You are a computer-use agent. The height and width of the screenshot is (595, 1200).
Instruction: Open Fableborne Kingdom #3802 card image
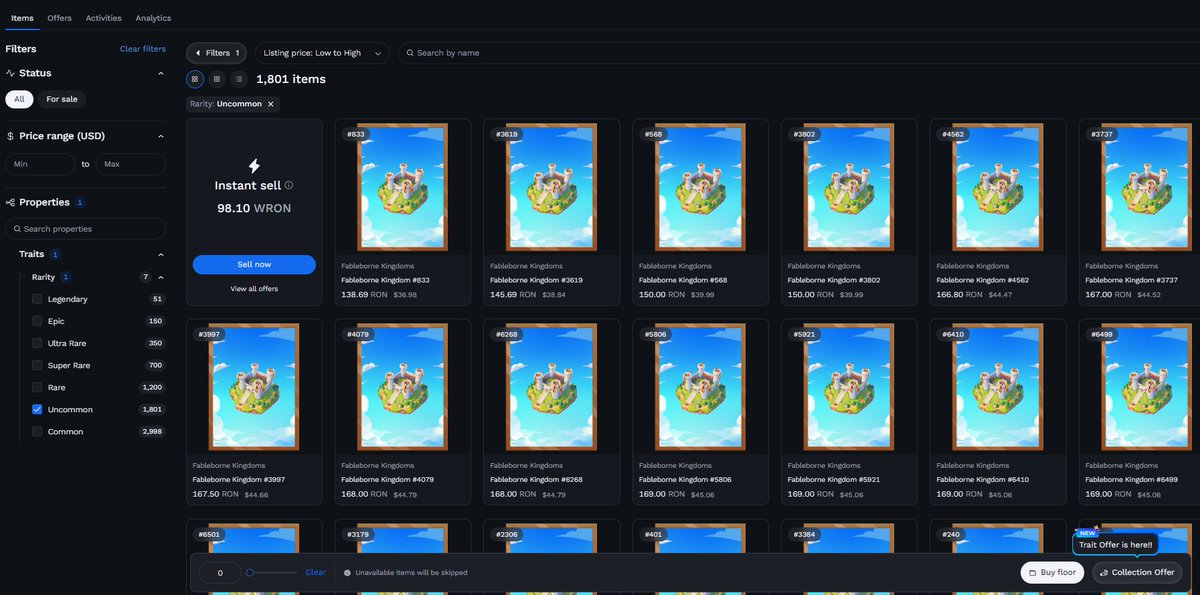point(849,187)
